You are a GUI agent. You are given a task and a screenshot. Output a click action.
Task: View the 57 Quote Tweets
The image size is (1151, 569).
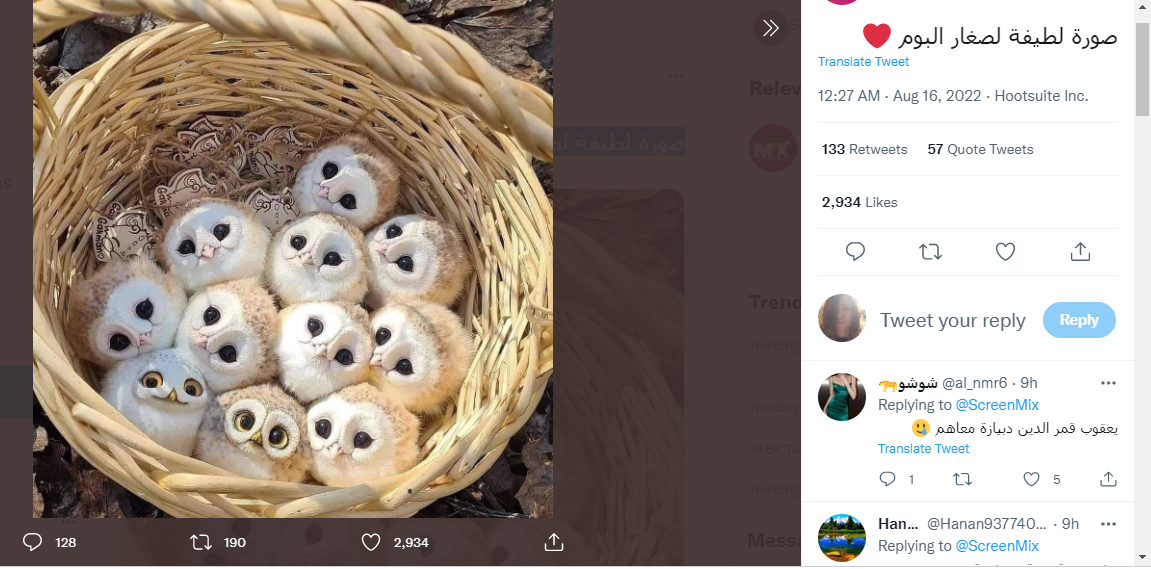click(980, 149)
